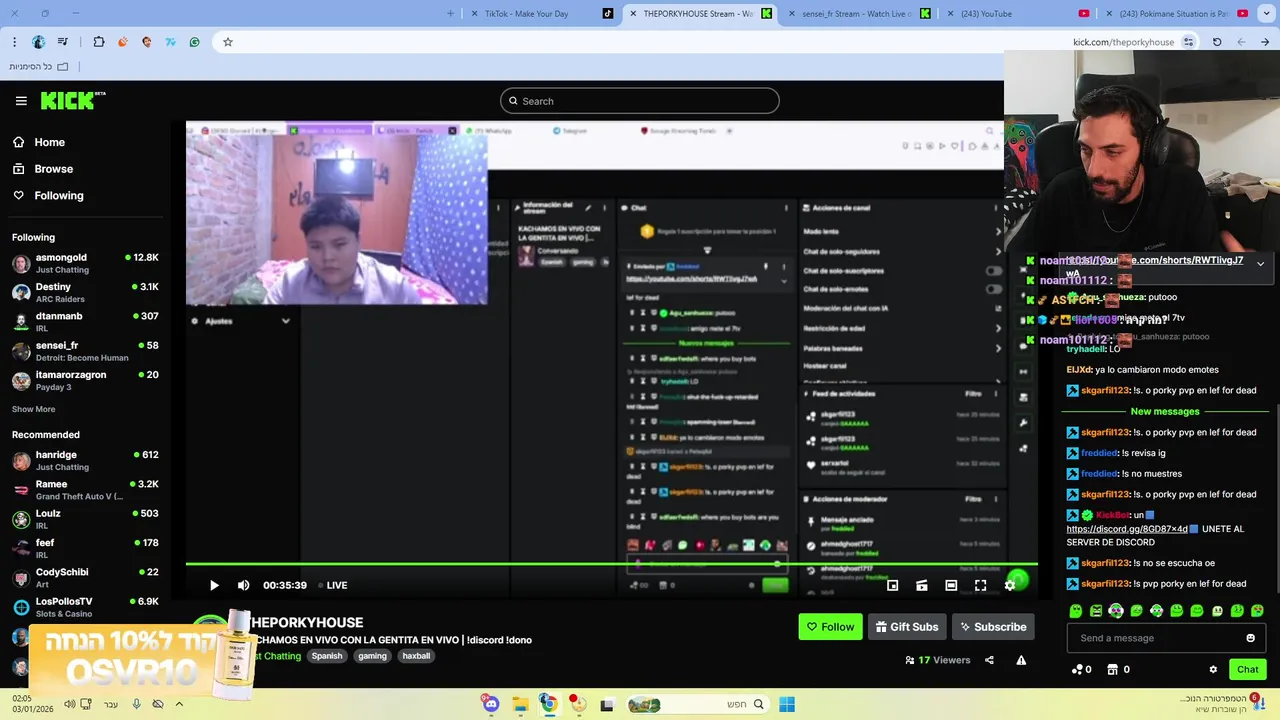This screenshot has width=1280, height=720.
Task: Subscribe to THEPORKYHOUSE
Action: click(993, 627)
